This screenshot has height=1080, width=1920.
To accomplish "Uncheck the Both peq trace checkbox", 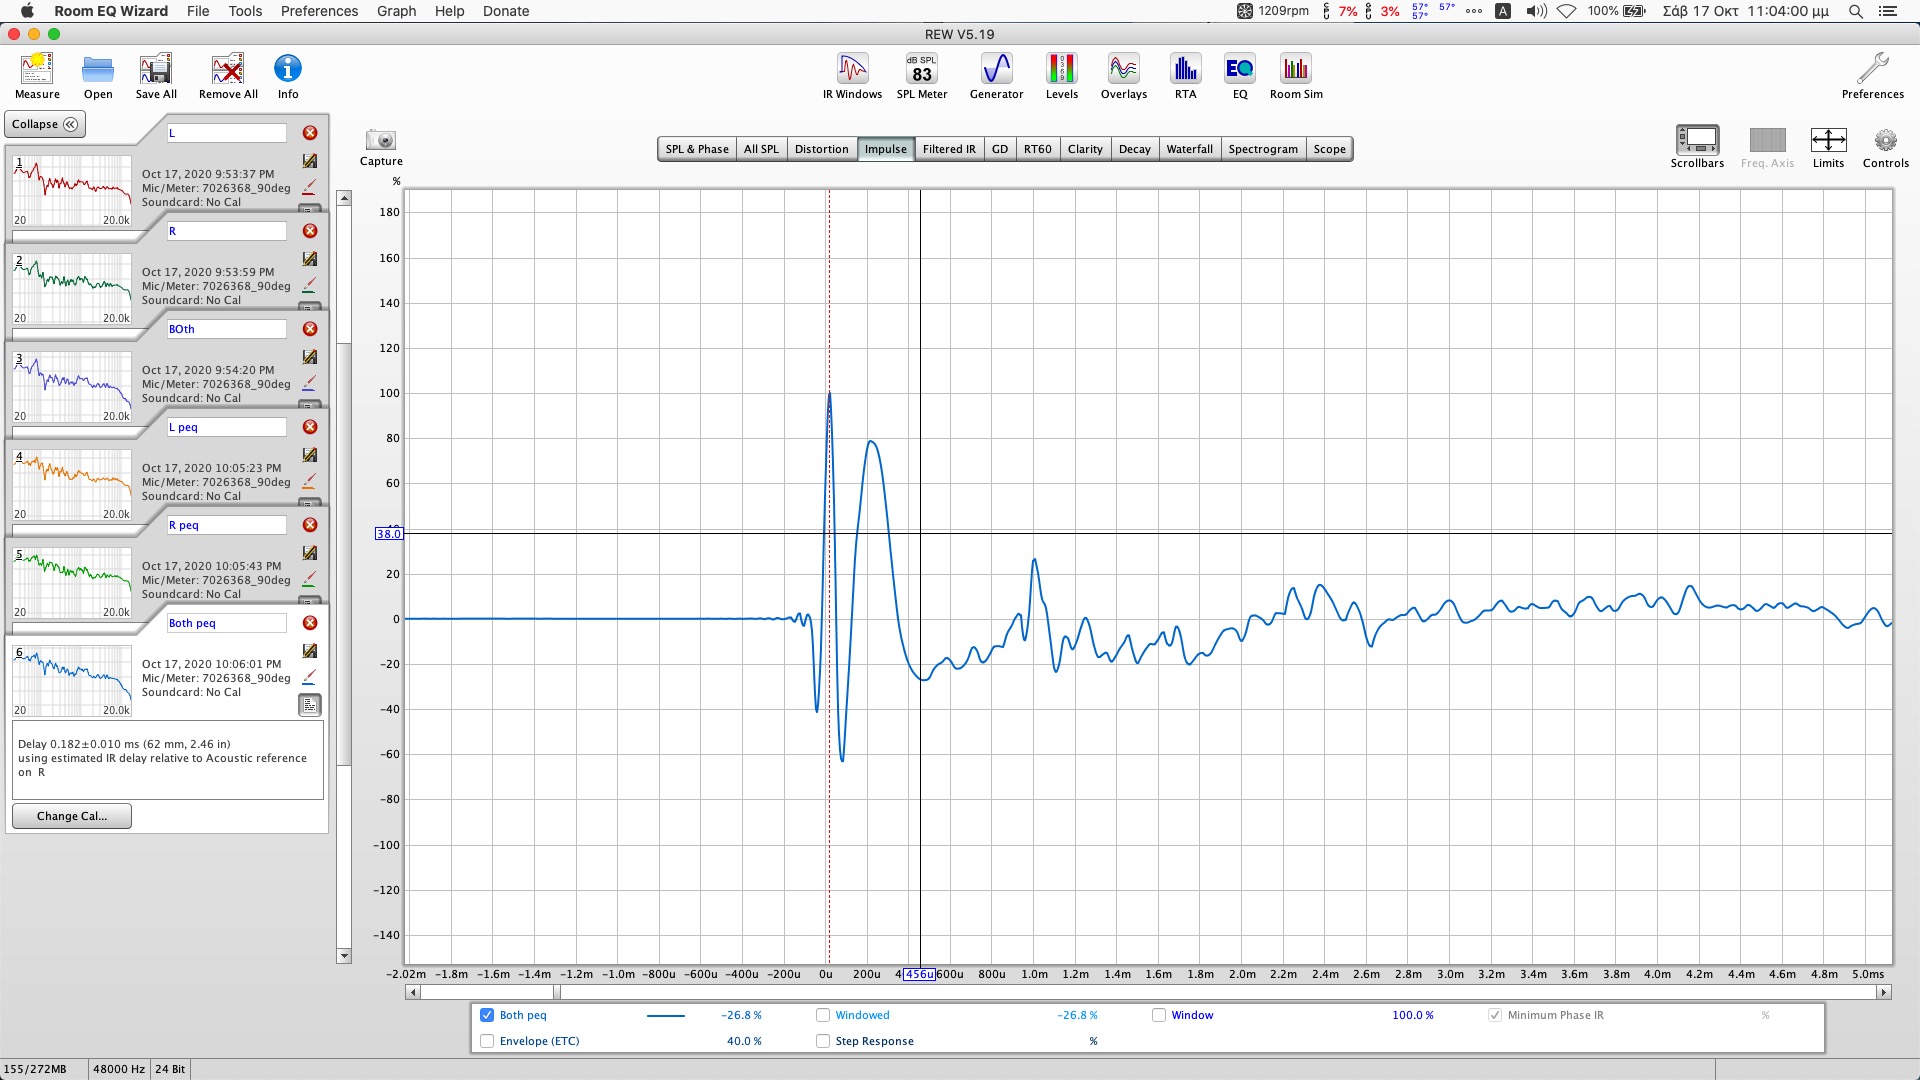I will coord(487,1015).
